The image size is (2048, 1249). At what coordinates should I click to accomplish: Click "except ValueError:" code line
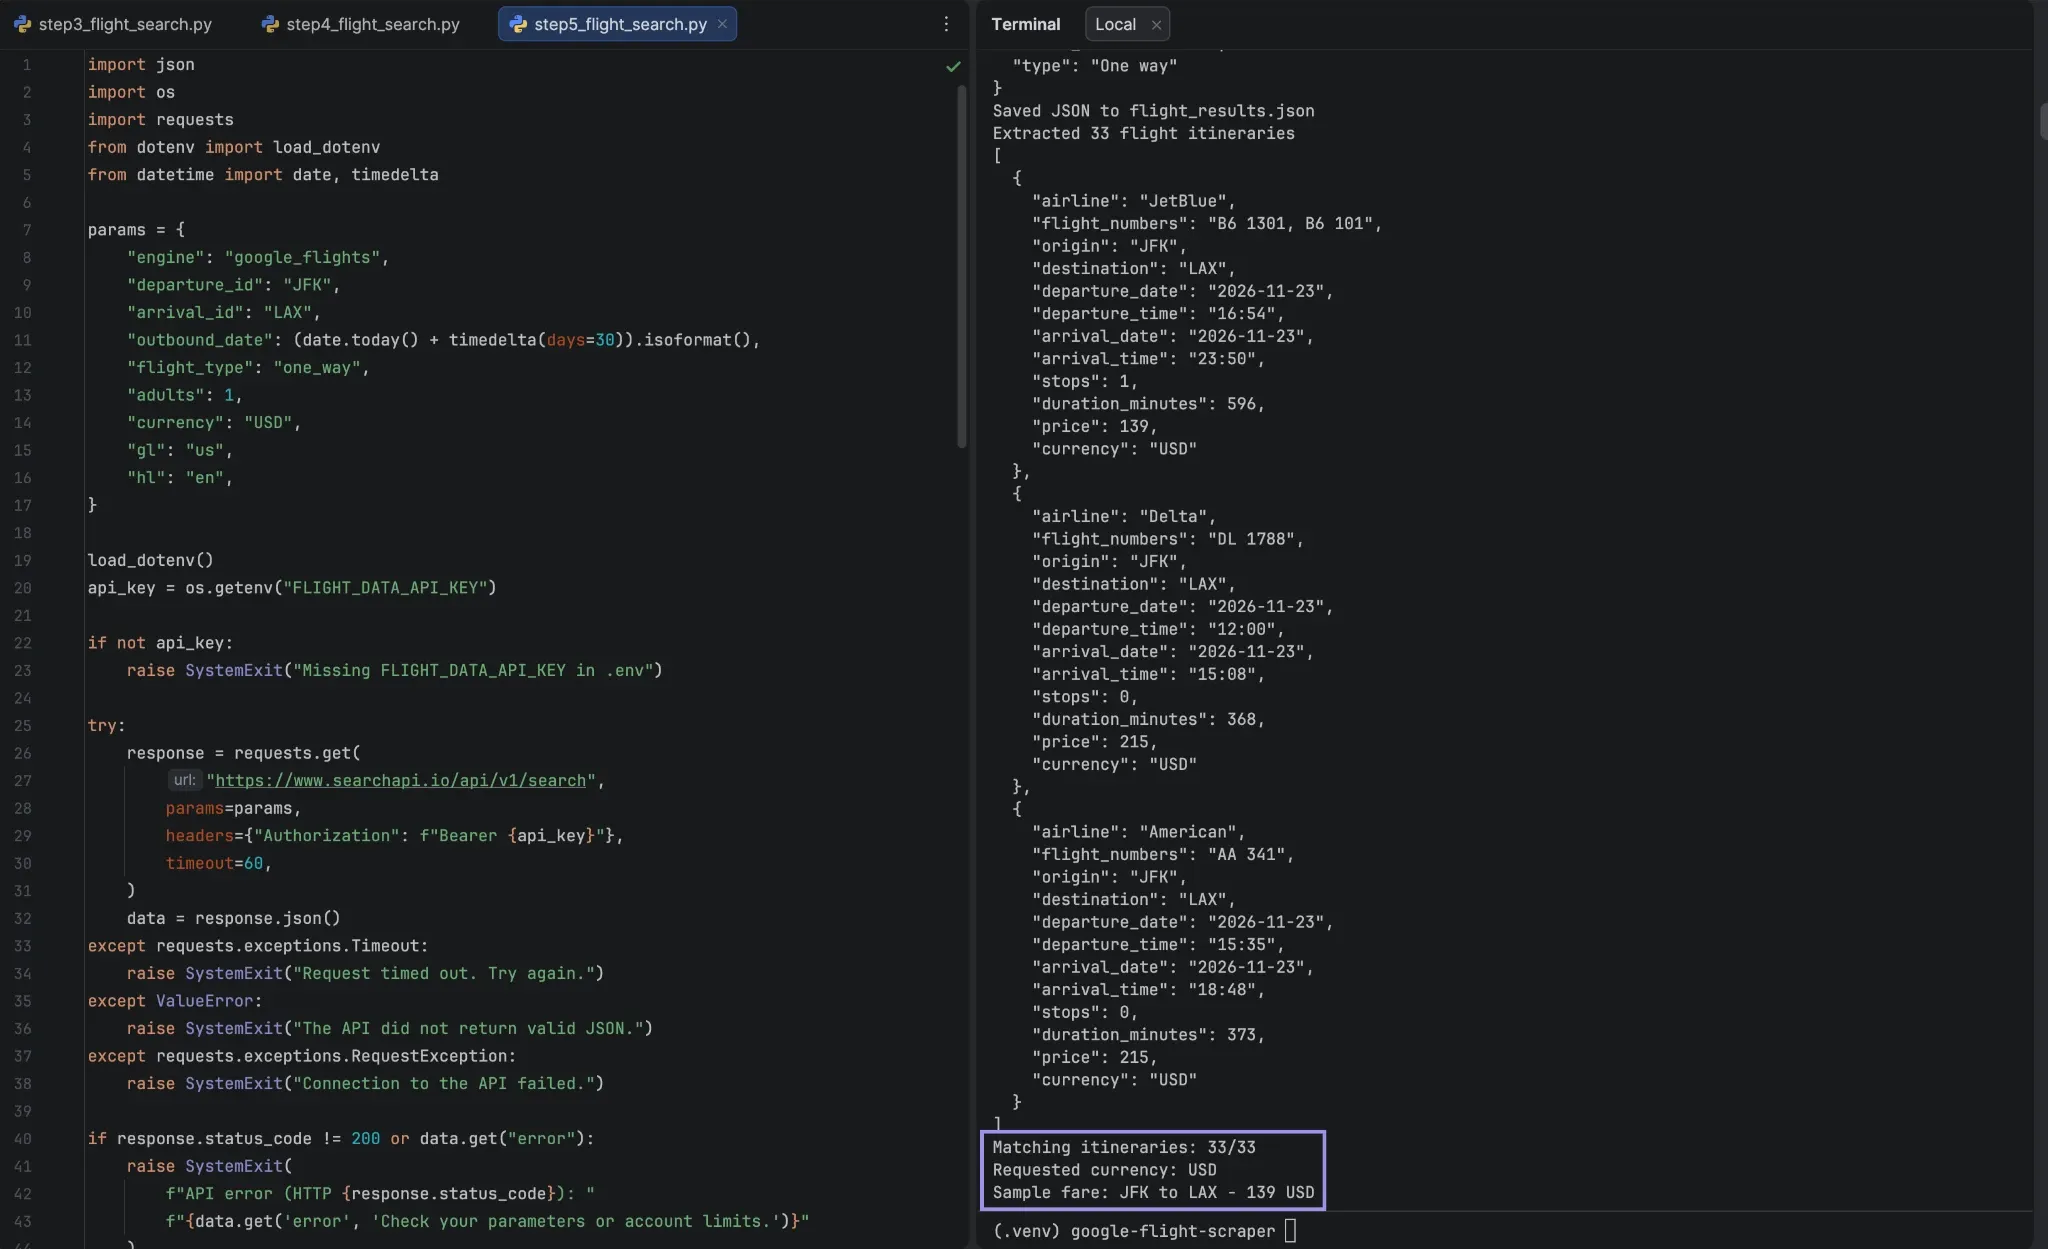(x=174, y=1001)
